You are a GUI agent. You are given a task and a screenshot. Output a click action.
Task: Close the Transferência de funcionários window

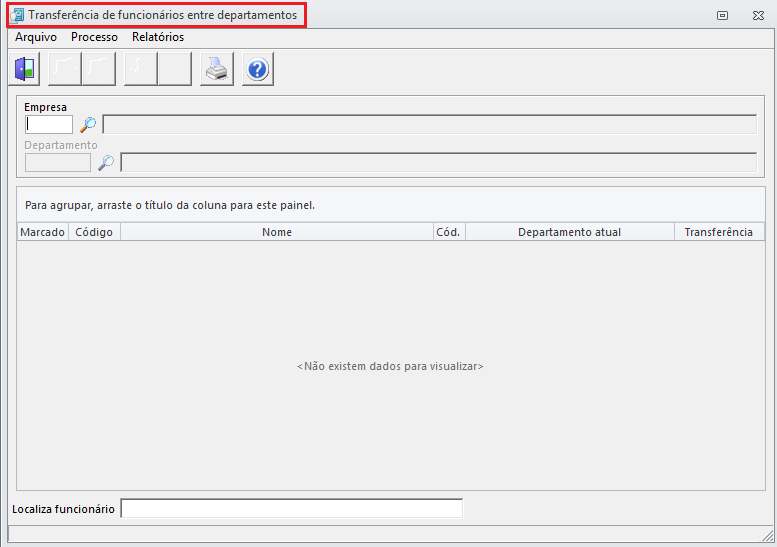pyautogui.click(x=758, y=15)
